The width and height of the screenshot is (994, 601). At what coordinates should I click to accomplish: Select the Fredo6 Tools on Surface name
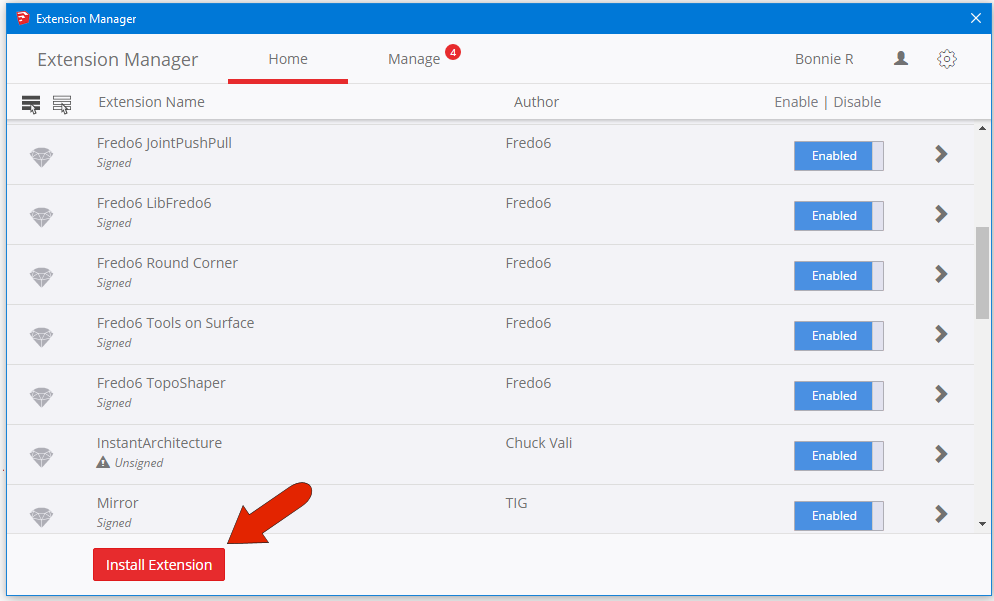tap(176, 323)
